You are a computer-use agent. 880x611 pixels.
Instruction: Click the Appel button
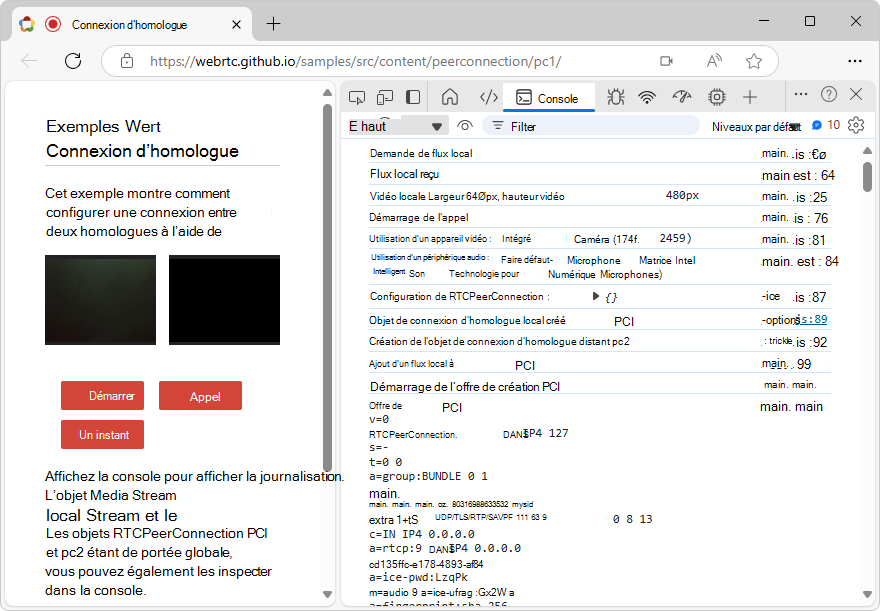coord(200,396)
